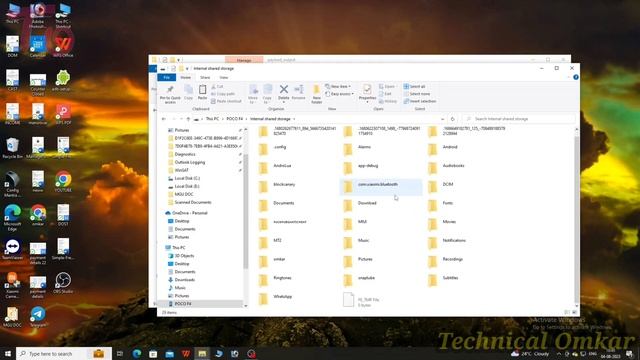Image resolution: width=640 pixels, height=360 pixels.
Task: Open Microsoft Edge from taskbar
Action: click(x=137, y=353)
